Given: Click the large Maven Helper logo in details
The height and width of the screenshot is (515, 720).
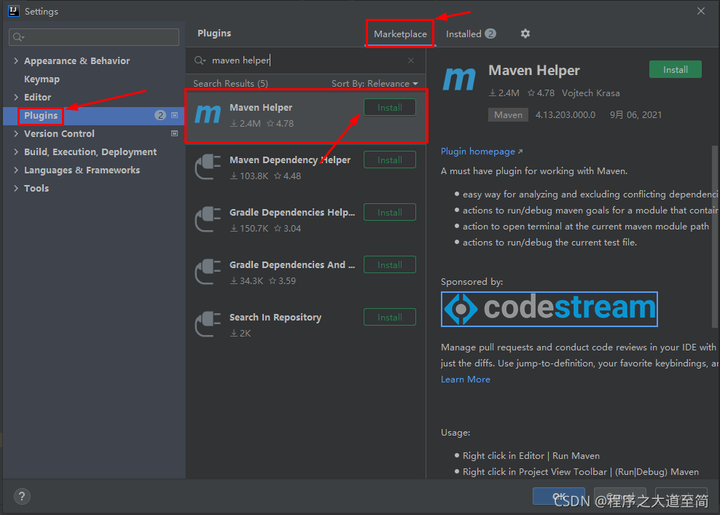Looking at the screenshot, I should (x=459, y=78).
